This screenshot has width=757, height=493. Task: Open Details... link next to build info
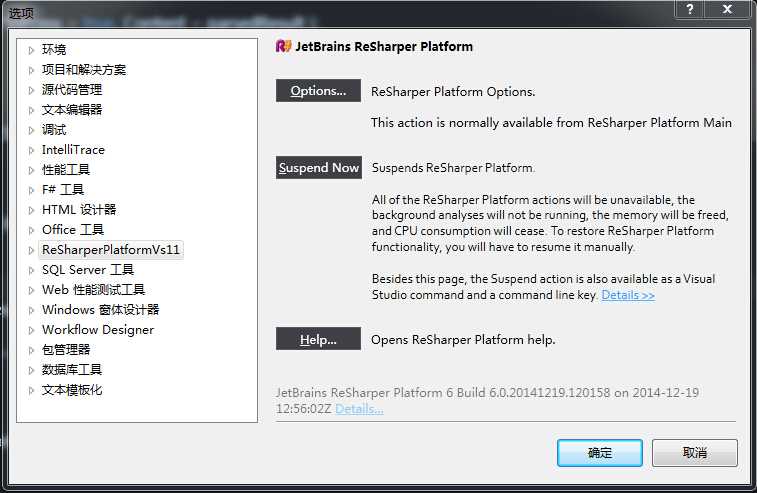click(359, 409)
